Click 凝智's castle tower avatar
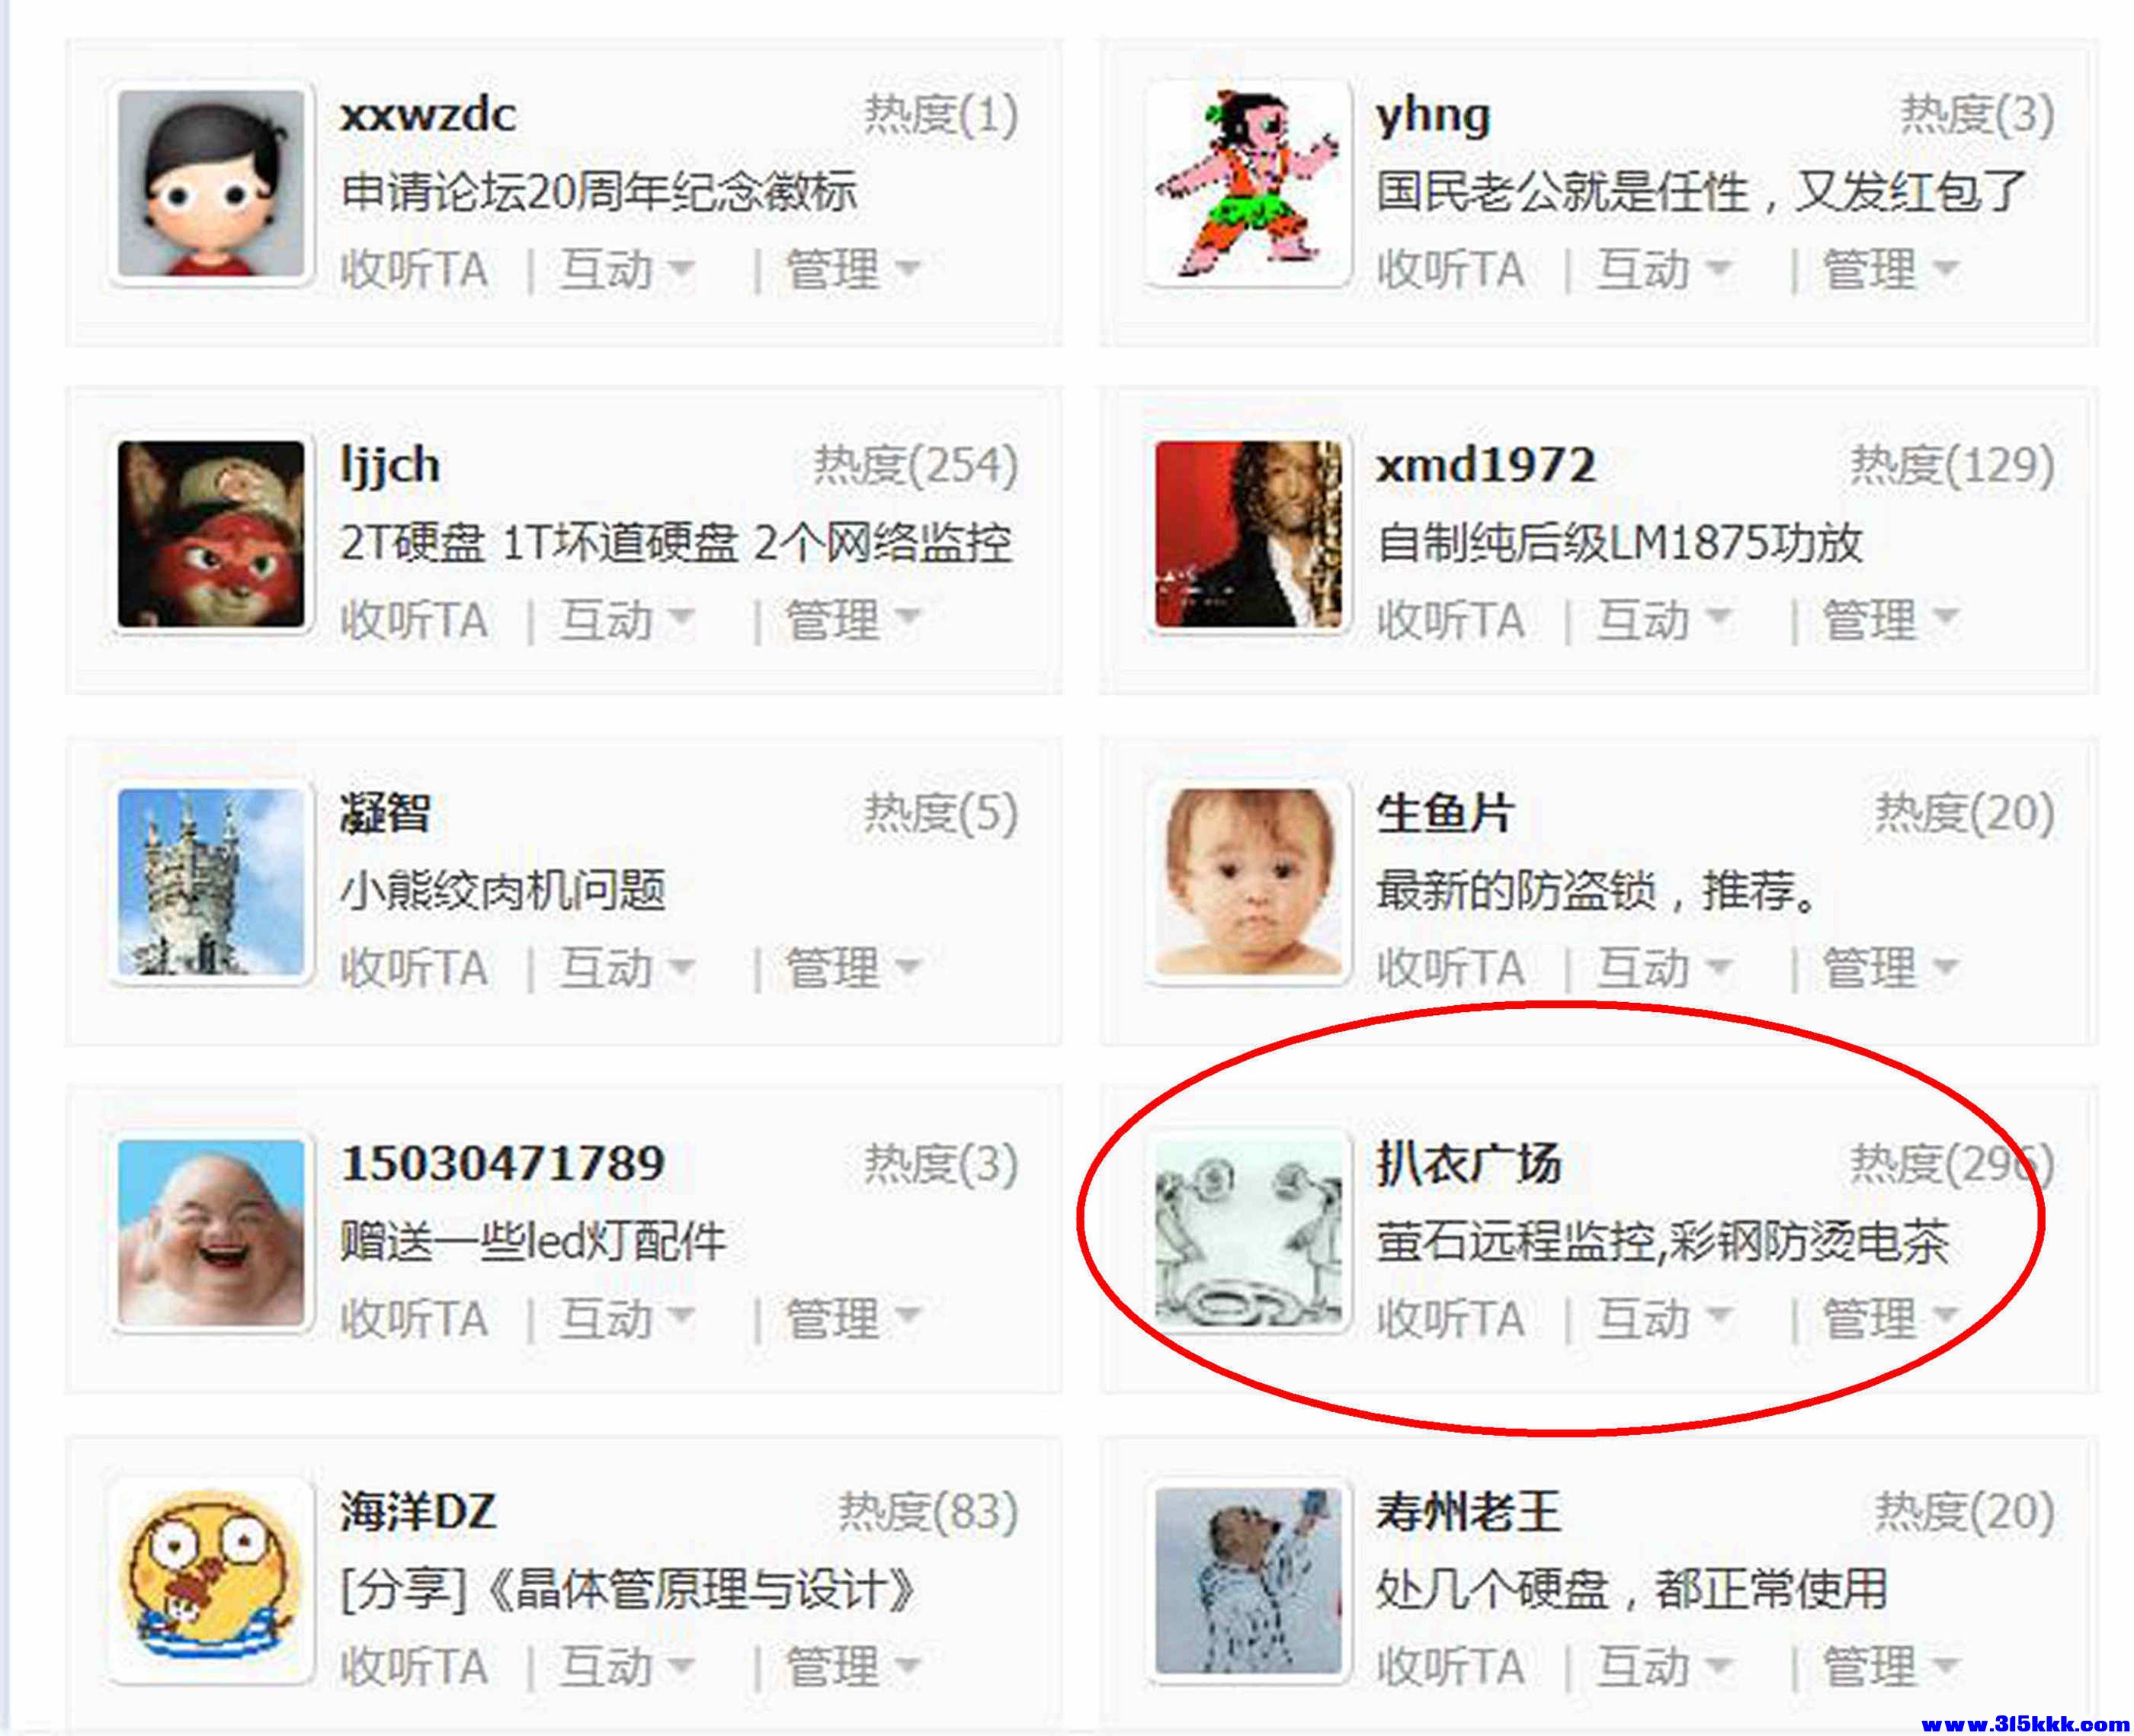The height and width of the screenshot is (1736, 2134). (211, 881)
